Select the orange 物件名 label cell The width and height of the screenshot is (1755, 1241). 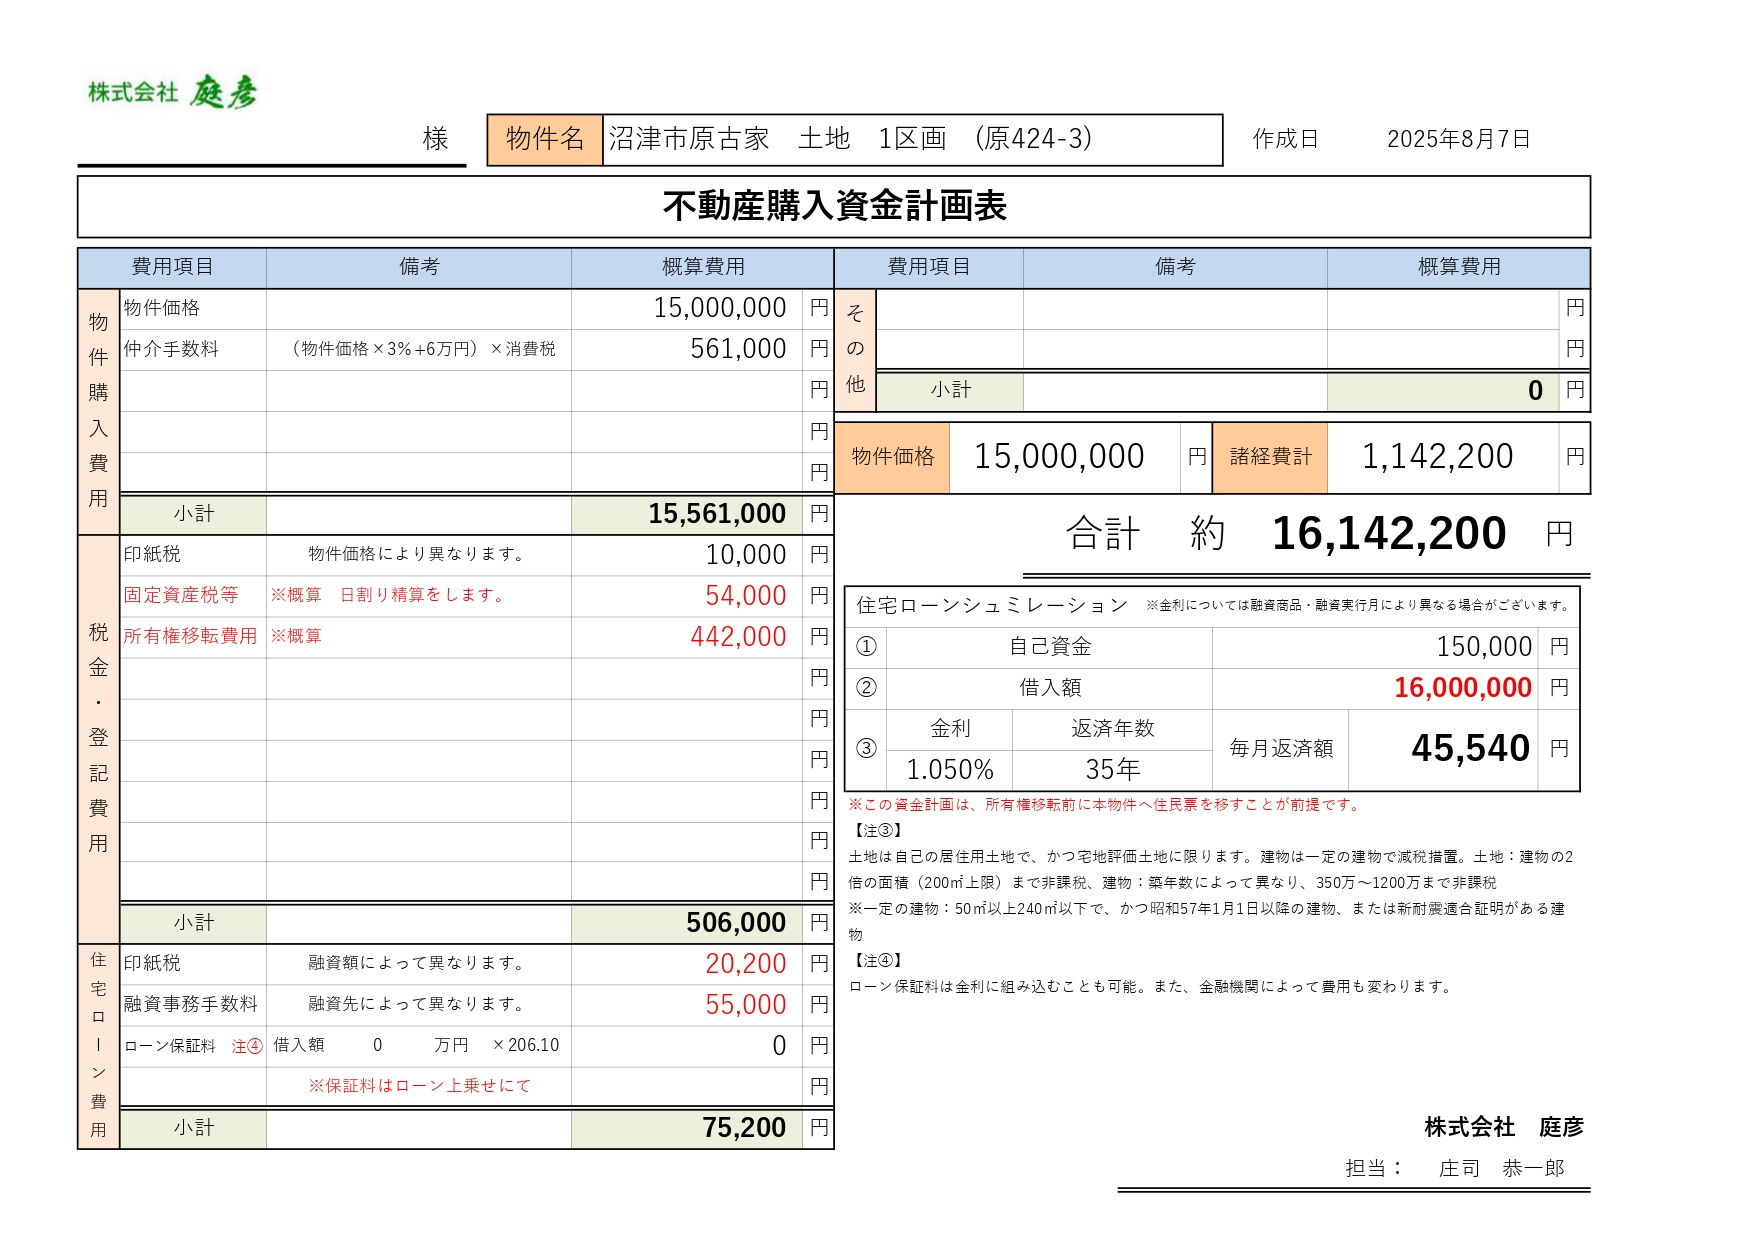(x=545, y=139)
